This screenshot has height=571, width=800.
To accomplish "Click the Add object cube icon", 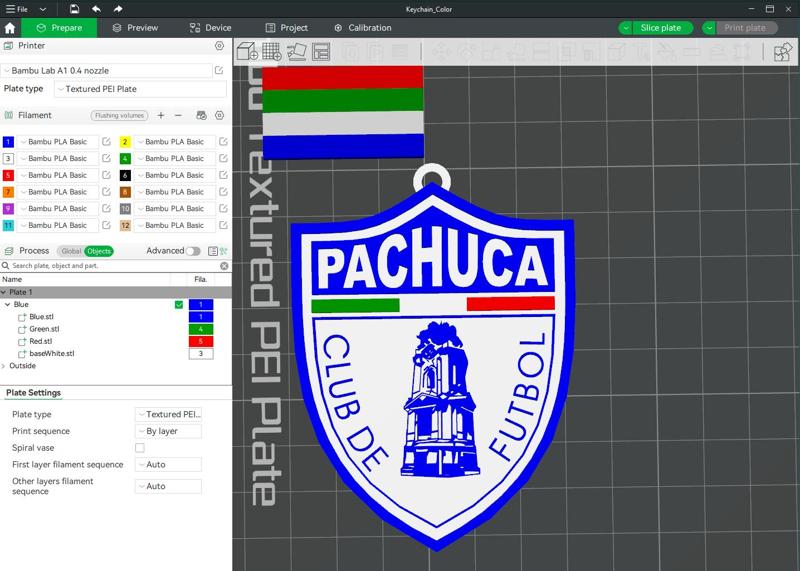I will point(247,52).
